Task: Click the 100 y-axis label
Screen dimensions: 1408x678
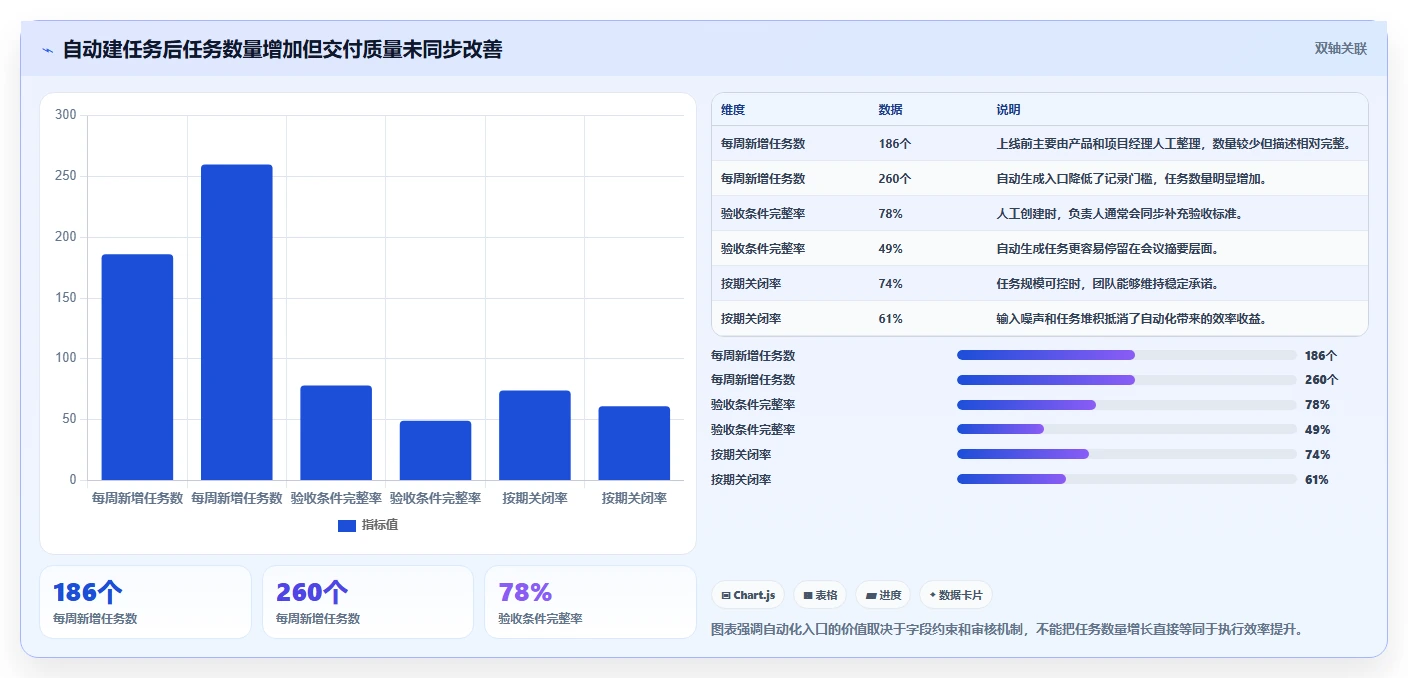Action: point(66,358)
